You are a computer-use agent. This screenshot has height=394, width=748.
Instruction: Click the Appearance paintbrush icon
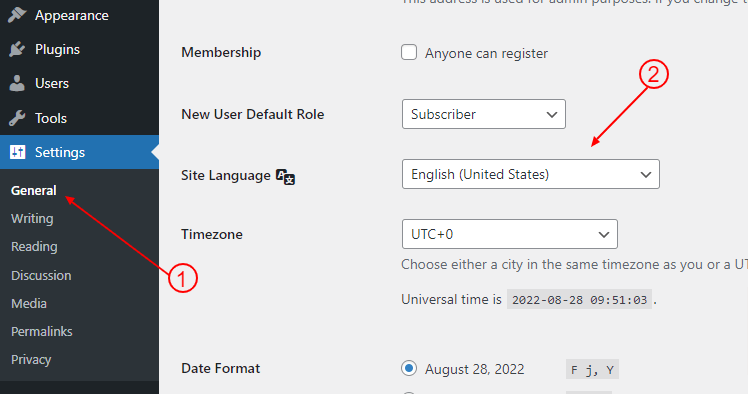17,15
